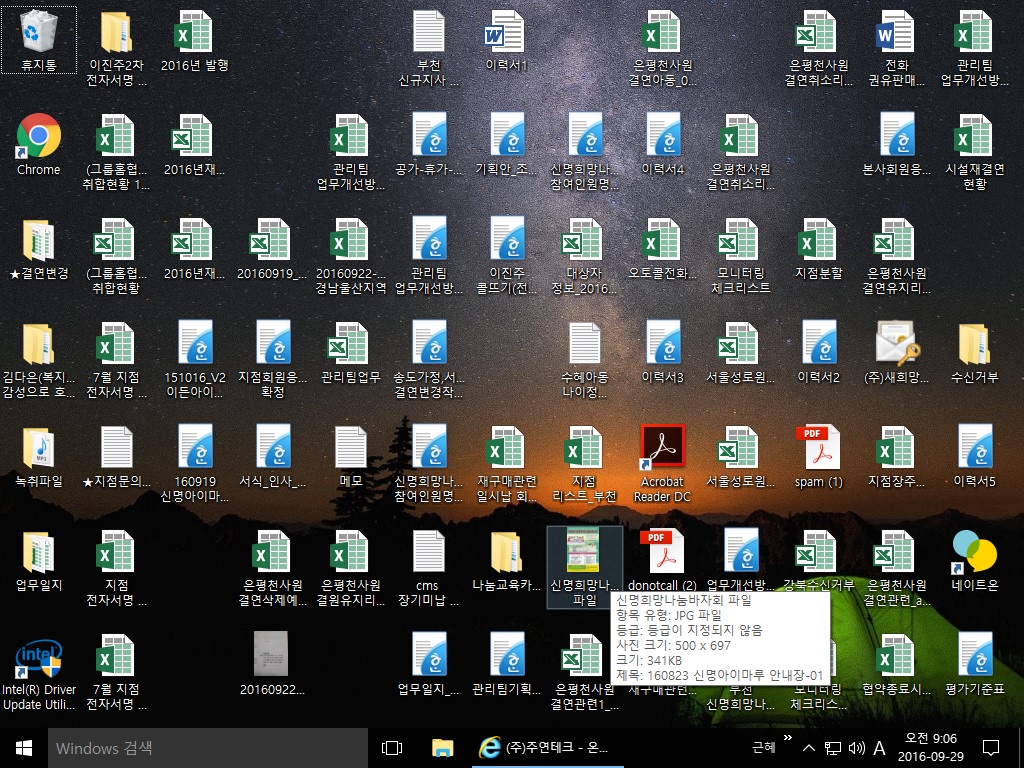Select the Acrobat Reader DC shortcut
This screenshot has width=1024, height=768.
click(662, 463)
